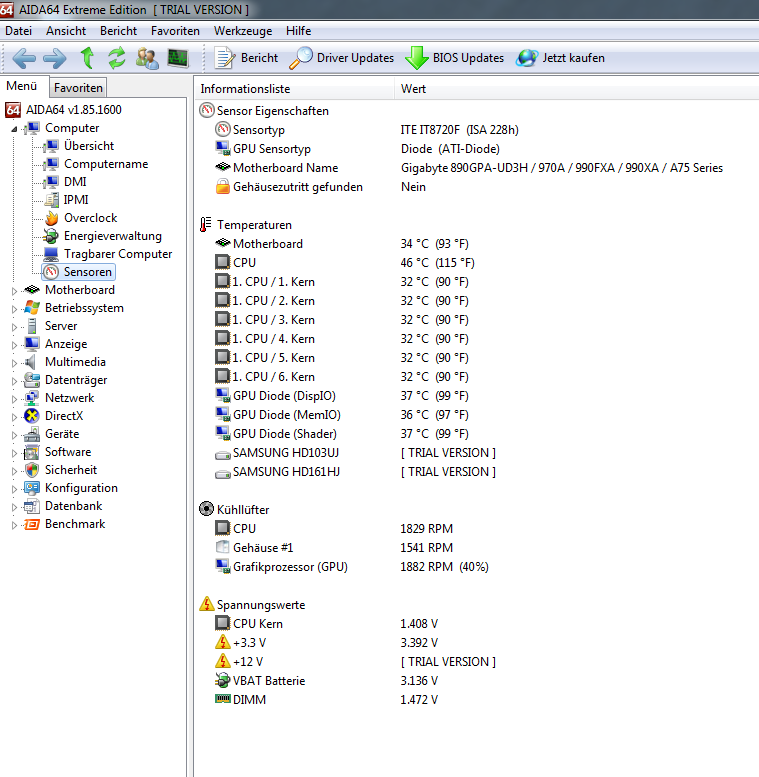Expand the Netzwerk tree node
The width and height of the screenshot is (759, 777).
point(14,399)
